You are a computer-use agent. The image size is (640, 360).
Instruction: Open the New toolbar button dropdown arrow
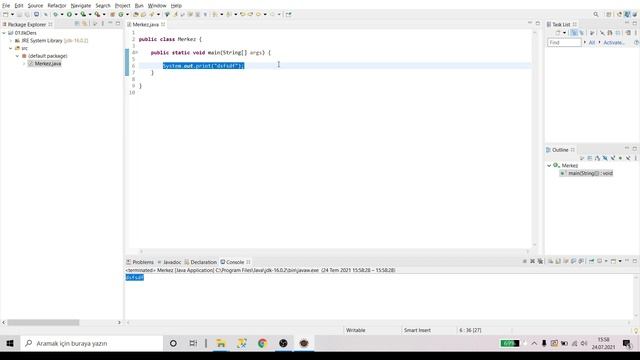[x=12, y=14]
